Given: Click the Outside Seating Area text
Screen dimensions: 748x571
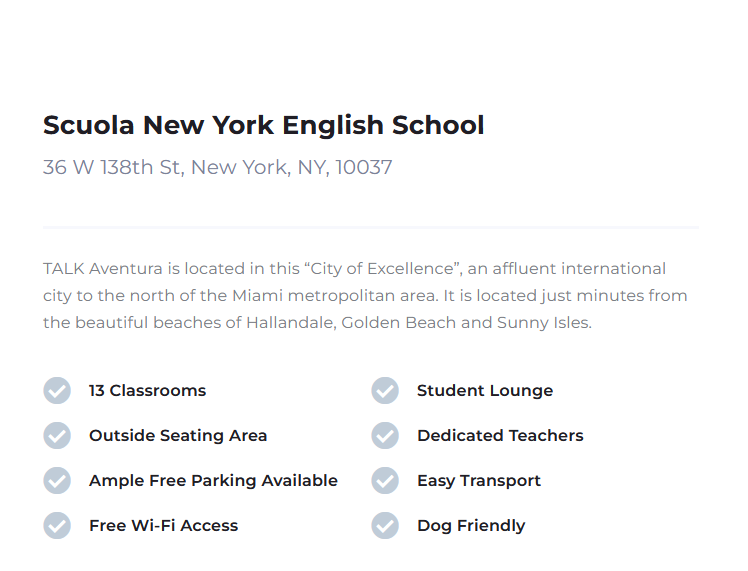Looking at the screenshot, I should (178, 436).
